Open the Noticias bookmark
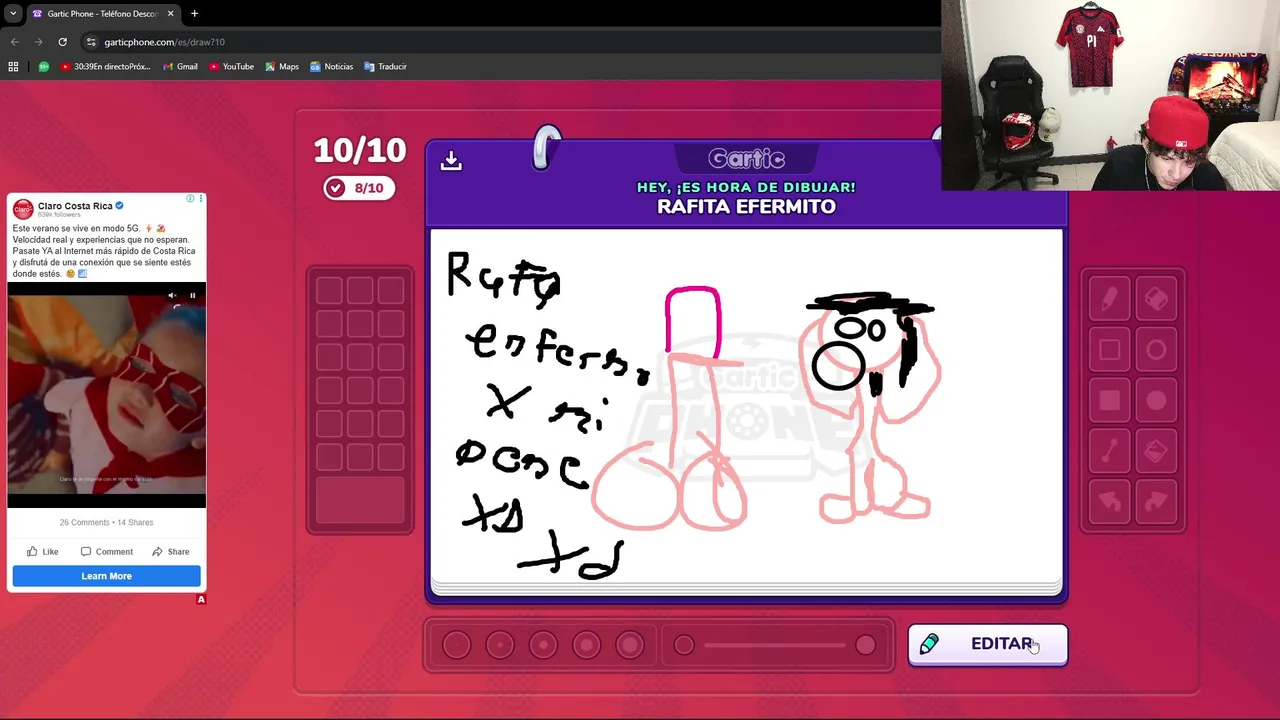This screenshot has width=1280, height=720. (x=331, y=66)
